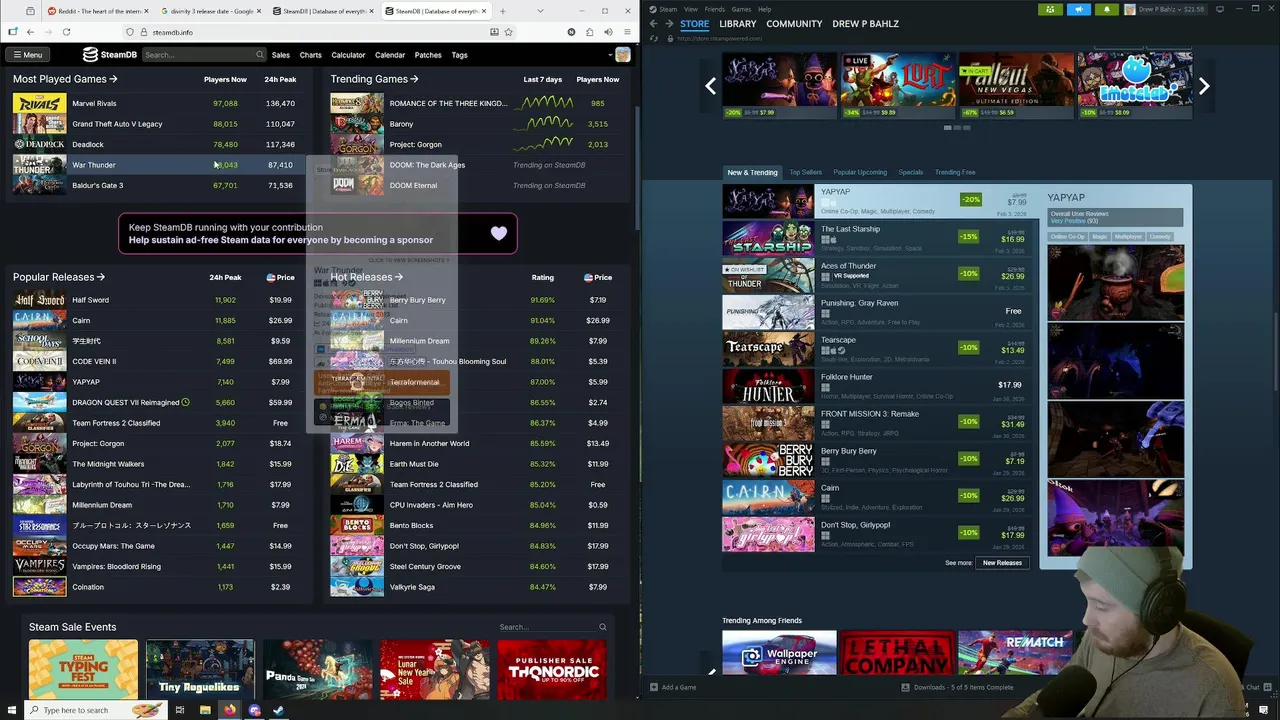Open the Games menu in Steam client
Image resolution: width=1280 pixels, height=720 pixels.
[742, 9]
